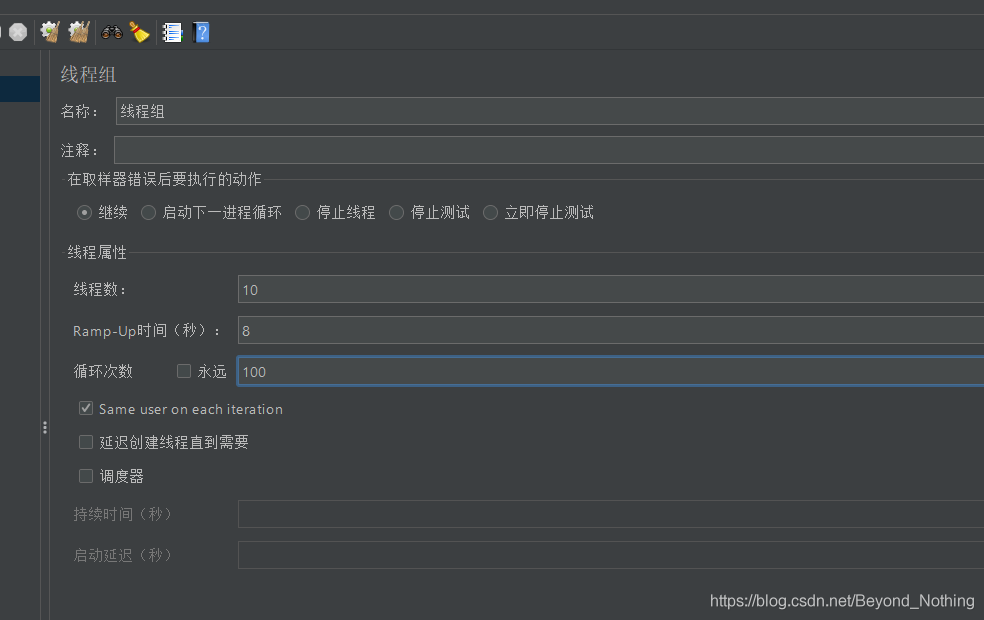Click the 持续时间（秒） field
Screen dimensions: 984x620
[x=611, y=514]
